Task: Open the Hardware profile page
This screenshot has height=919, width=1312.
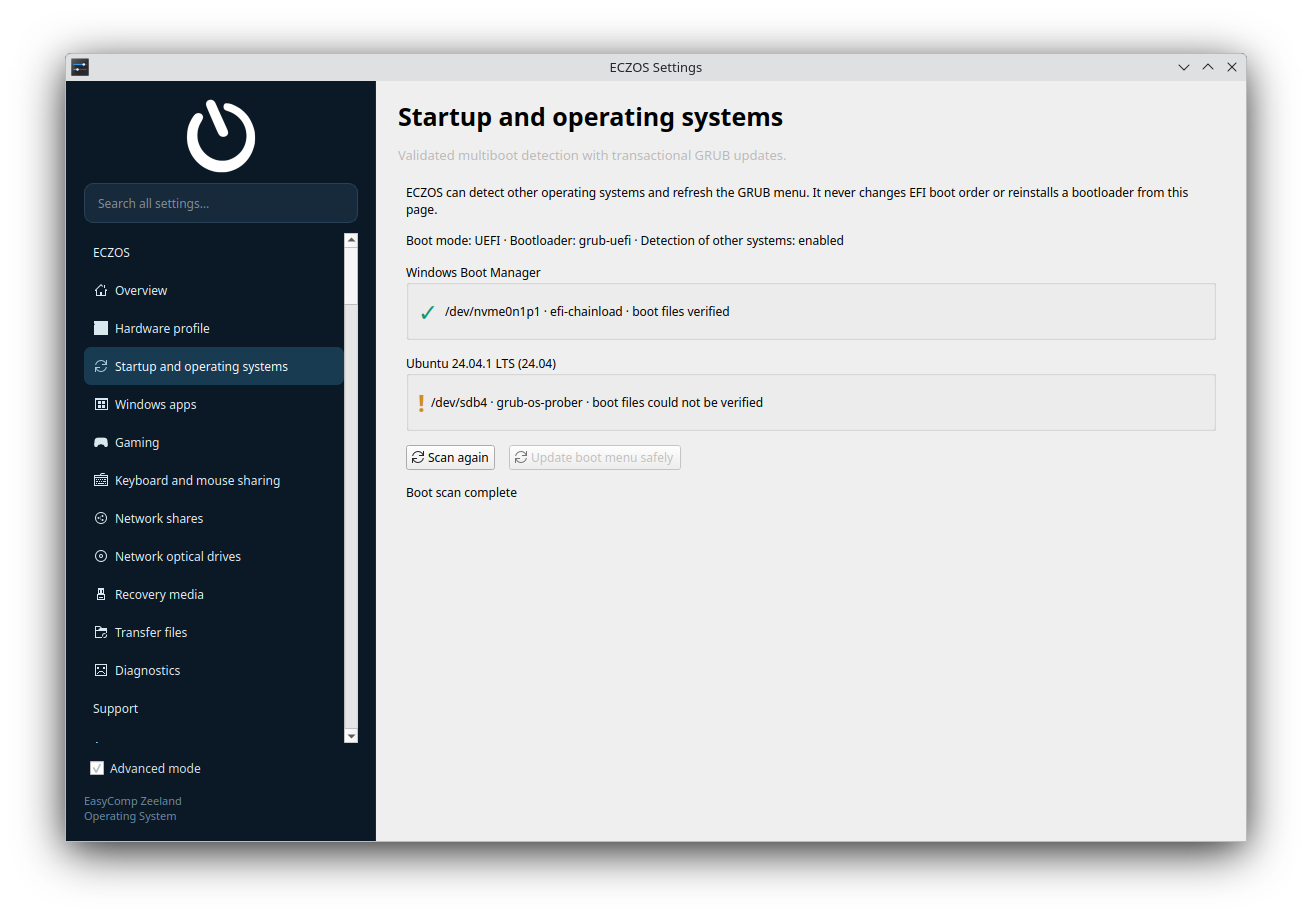Action: [x=214, y=329]
